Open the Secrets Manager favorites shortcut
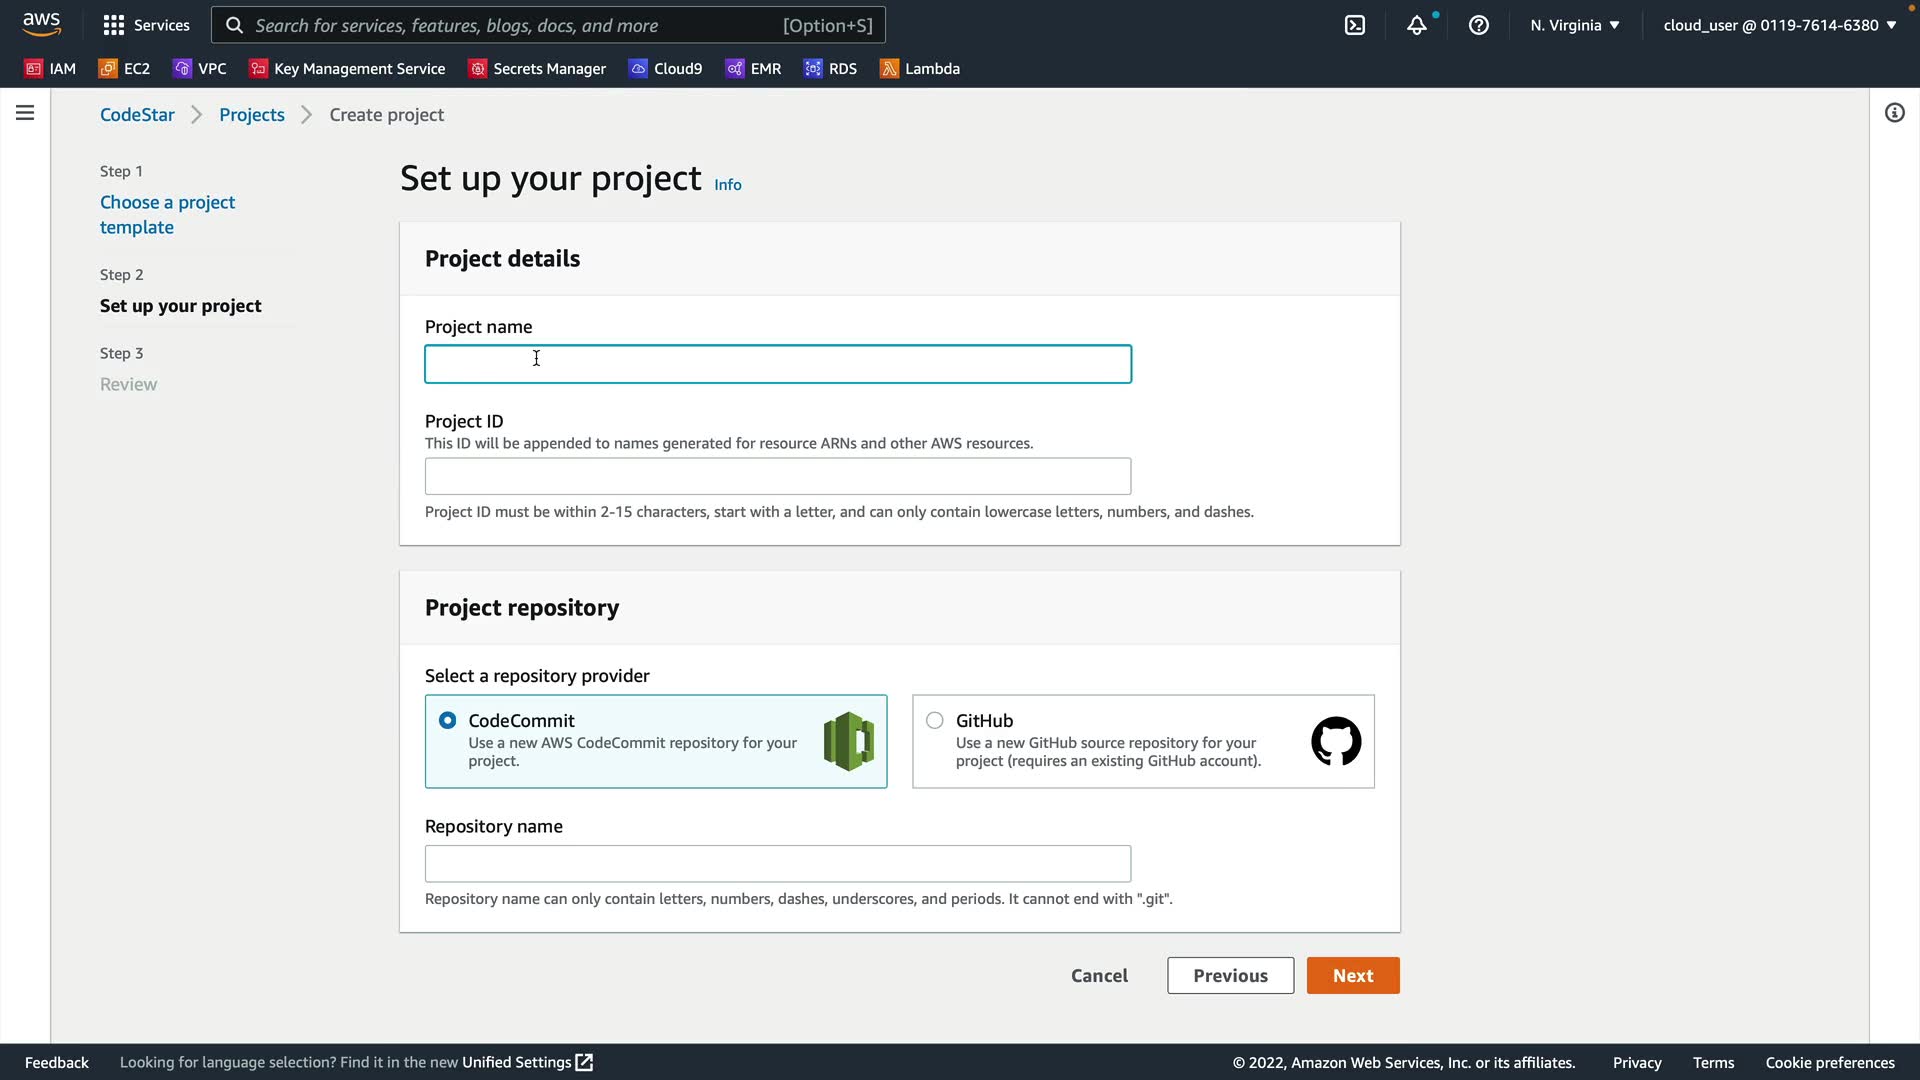 click(537, 68)
